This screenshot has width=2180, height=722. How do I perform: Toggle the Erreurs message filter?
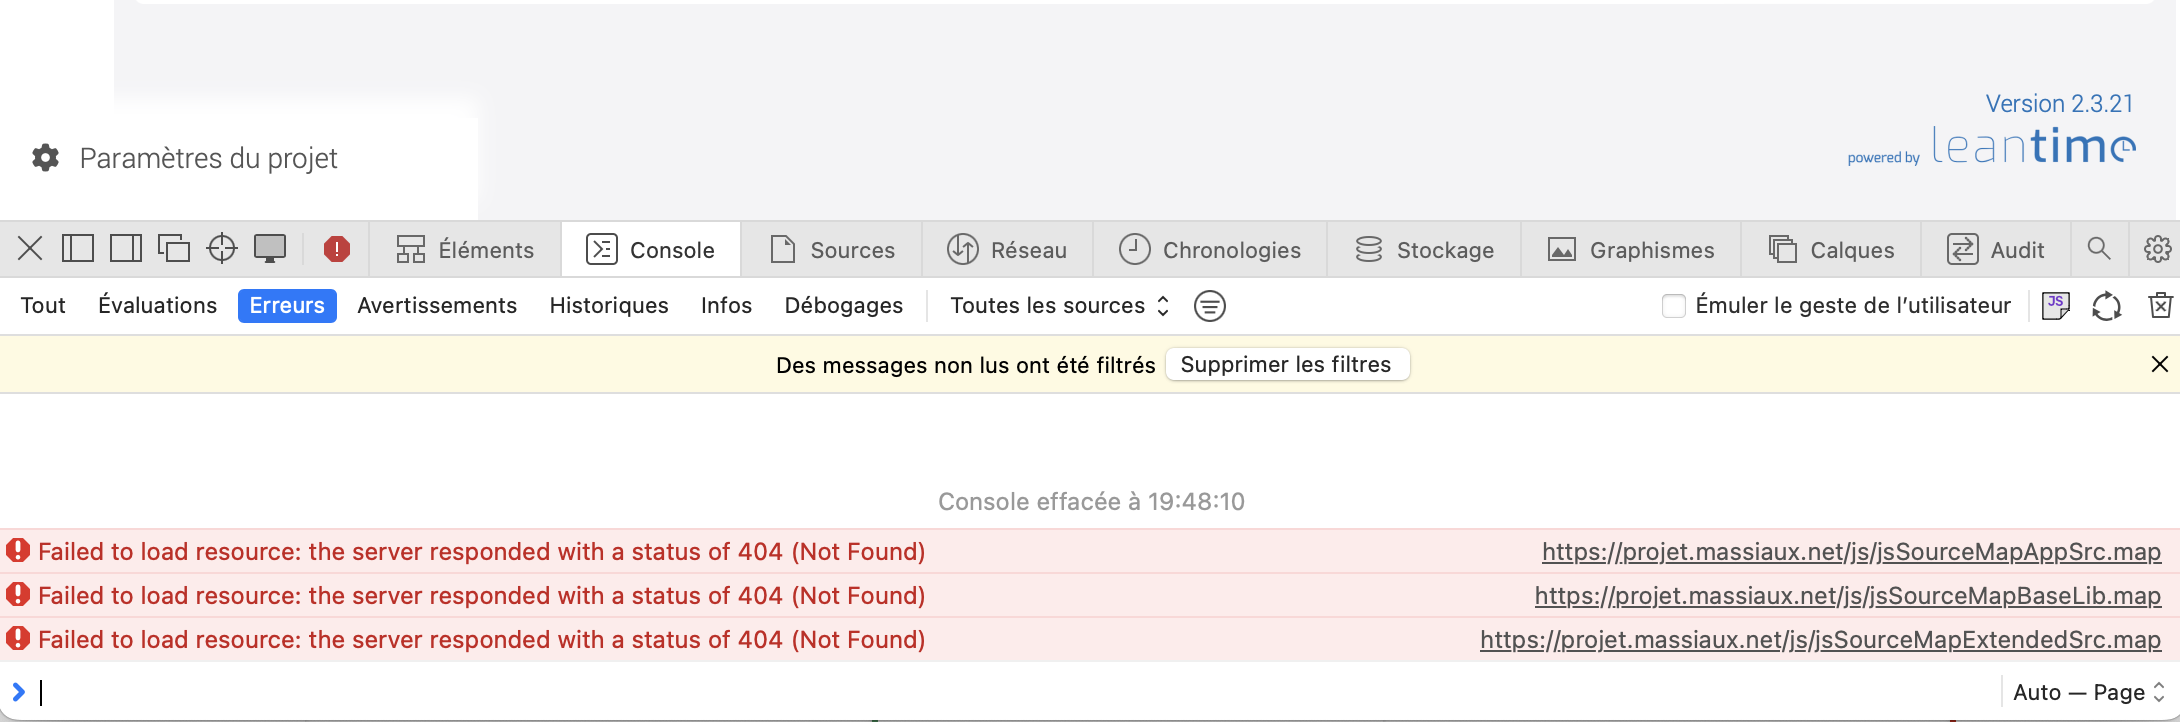point(287,305)
